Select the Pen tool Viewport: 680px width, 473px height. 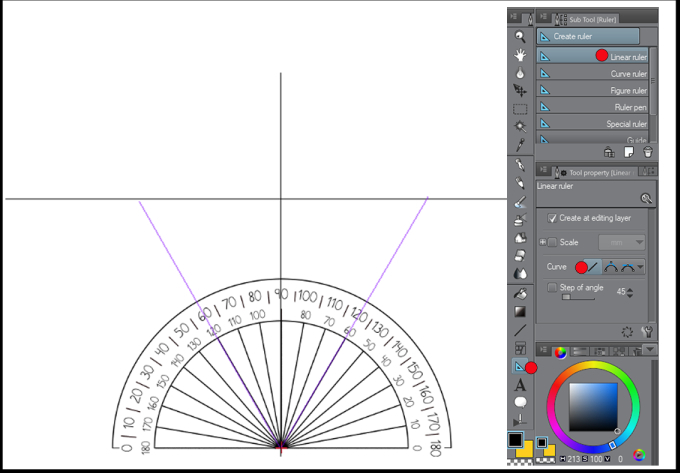click(x=520, y=165)
